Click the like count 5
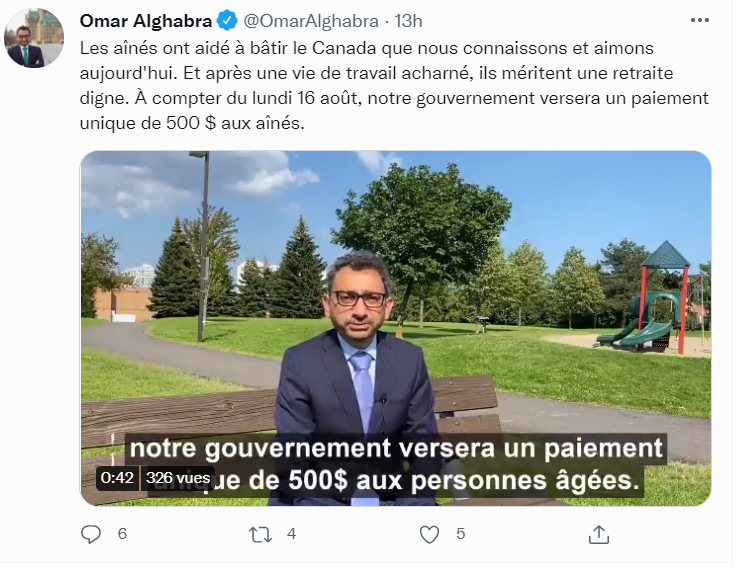This screenshot has width=743, height=568. 461,534
